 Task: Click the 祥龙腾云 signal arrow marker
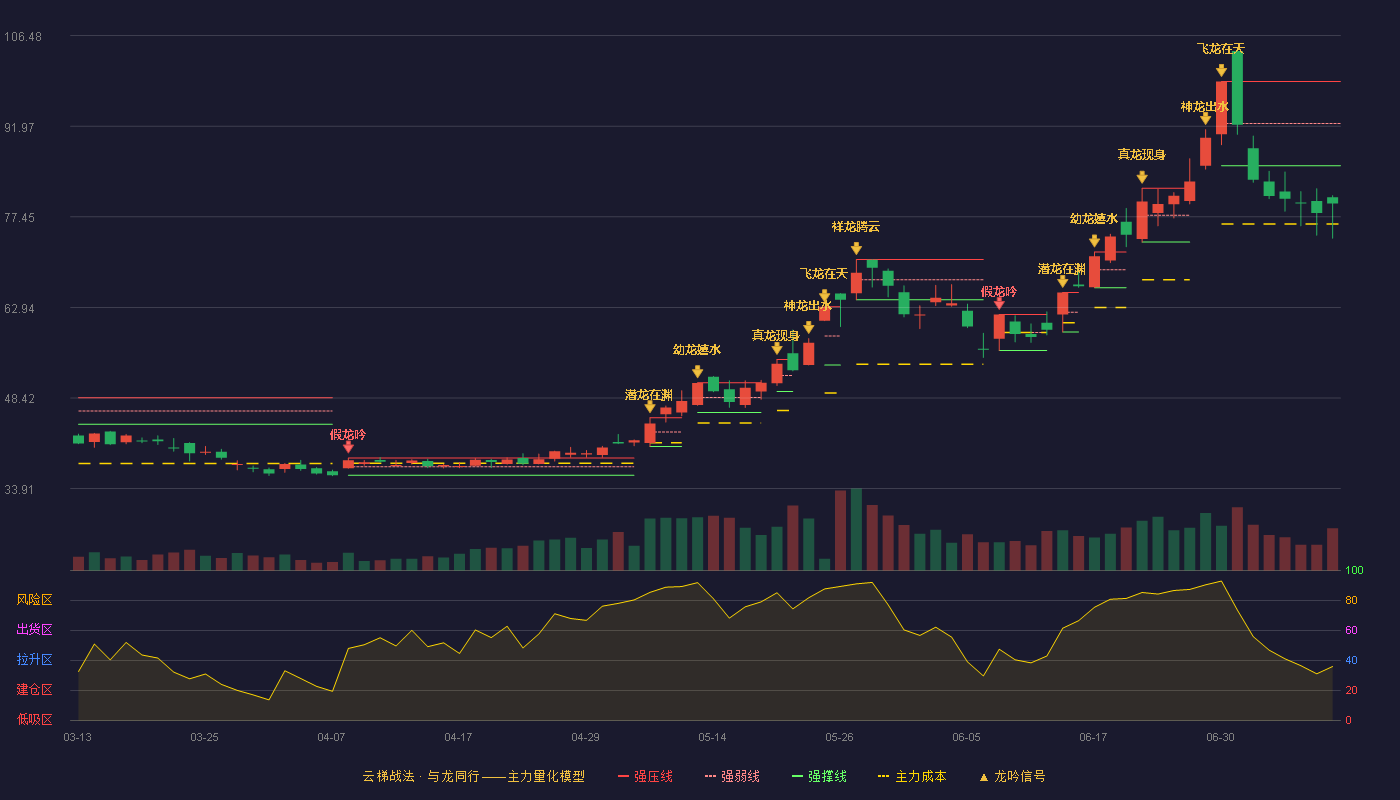point(856,248)
